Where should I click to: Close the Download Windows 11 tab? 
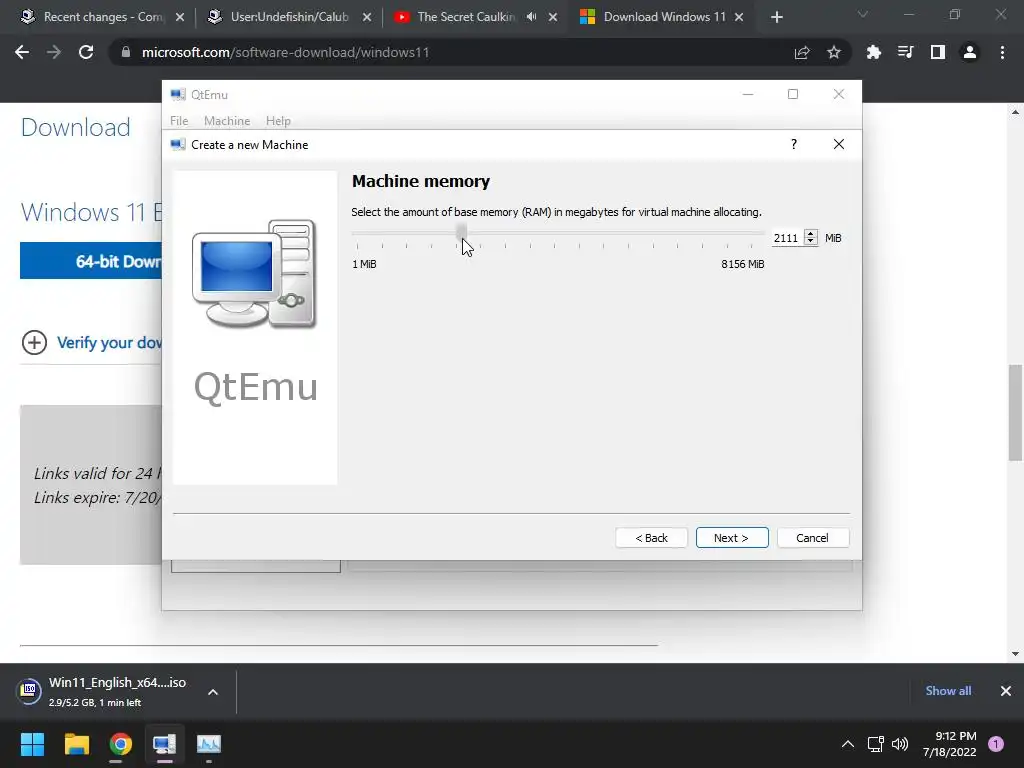coord(739,17)
